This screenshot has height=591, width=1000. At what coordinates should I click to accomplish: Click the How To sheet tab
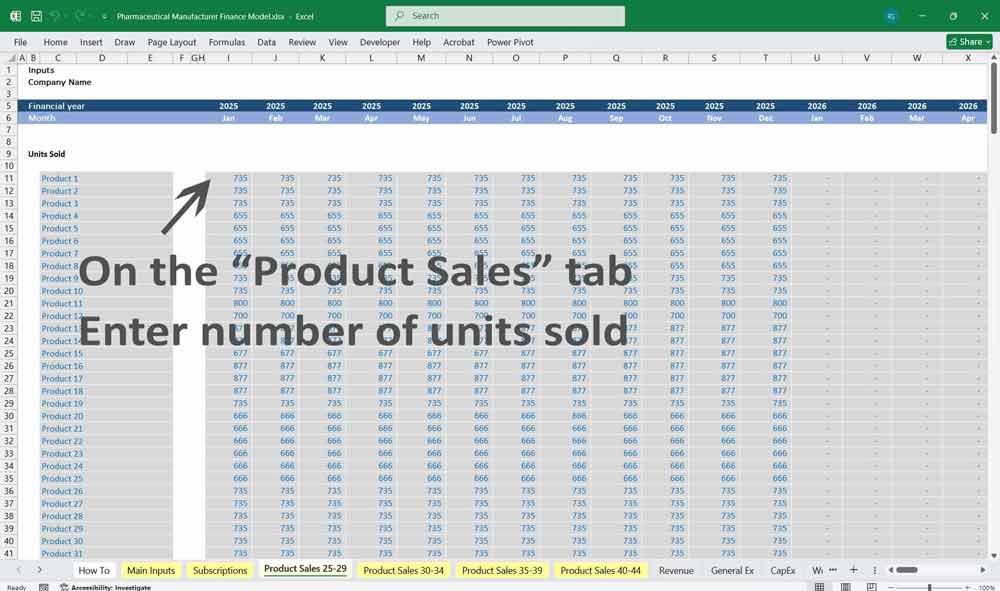coord(94,571)
